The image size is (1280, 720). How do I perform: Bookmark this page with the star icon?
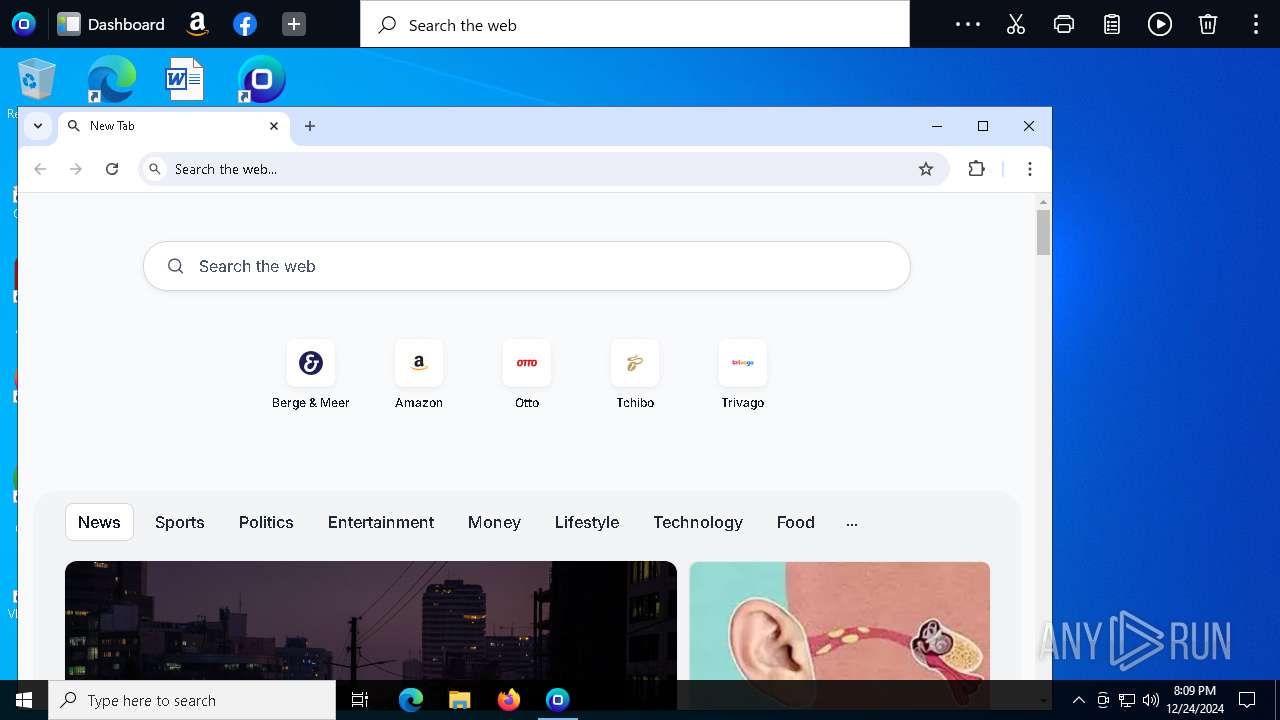click(926, 169)
